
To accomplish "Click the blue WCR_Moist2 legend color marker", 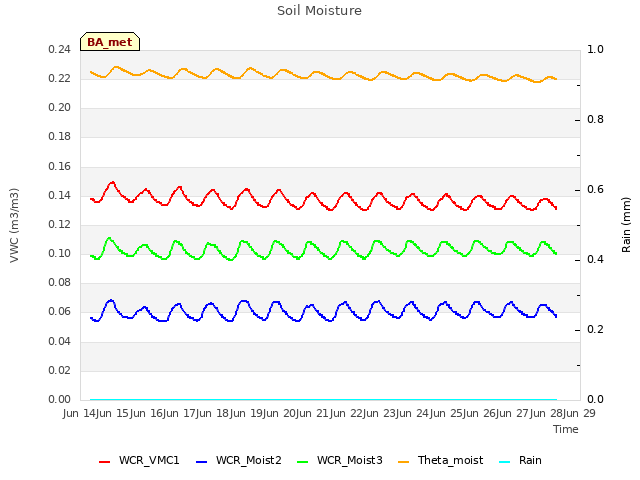I will [x=202, y=462].
